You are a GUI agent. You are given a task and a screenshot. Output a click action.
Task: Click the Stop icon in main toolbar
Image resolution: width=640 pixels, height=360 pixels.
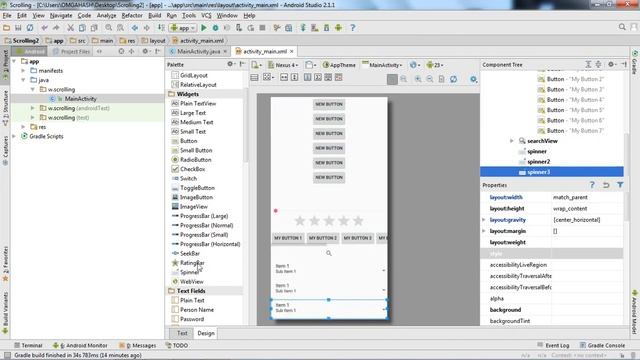[262, 28]
